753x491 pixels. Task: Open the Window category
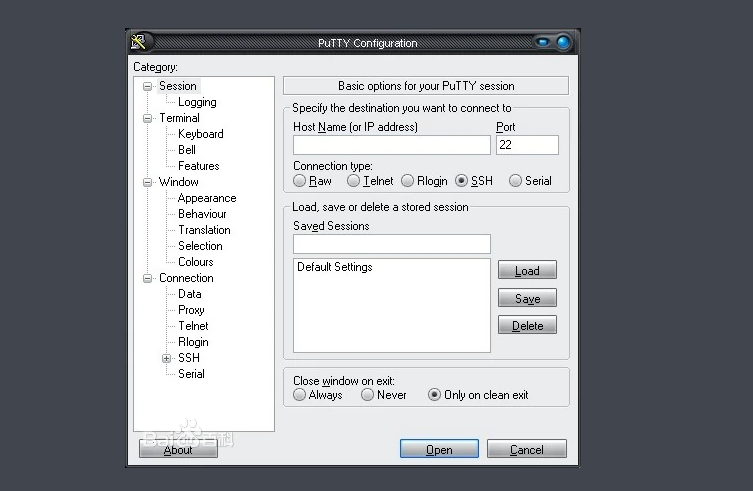click(x=179, y=182)
